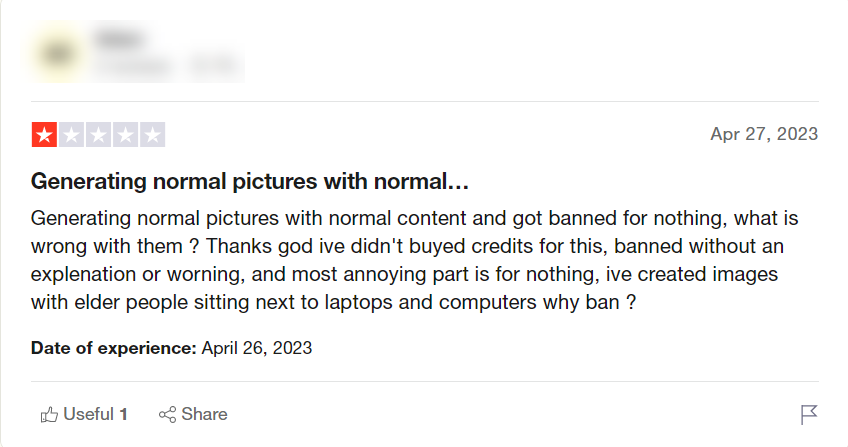848x447 pixels.
Task: Open the blurred reviewer avatar
Action: coord(56,55)
